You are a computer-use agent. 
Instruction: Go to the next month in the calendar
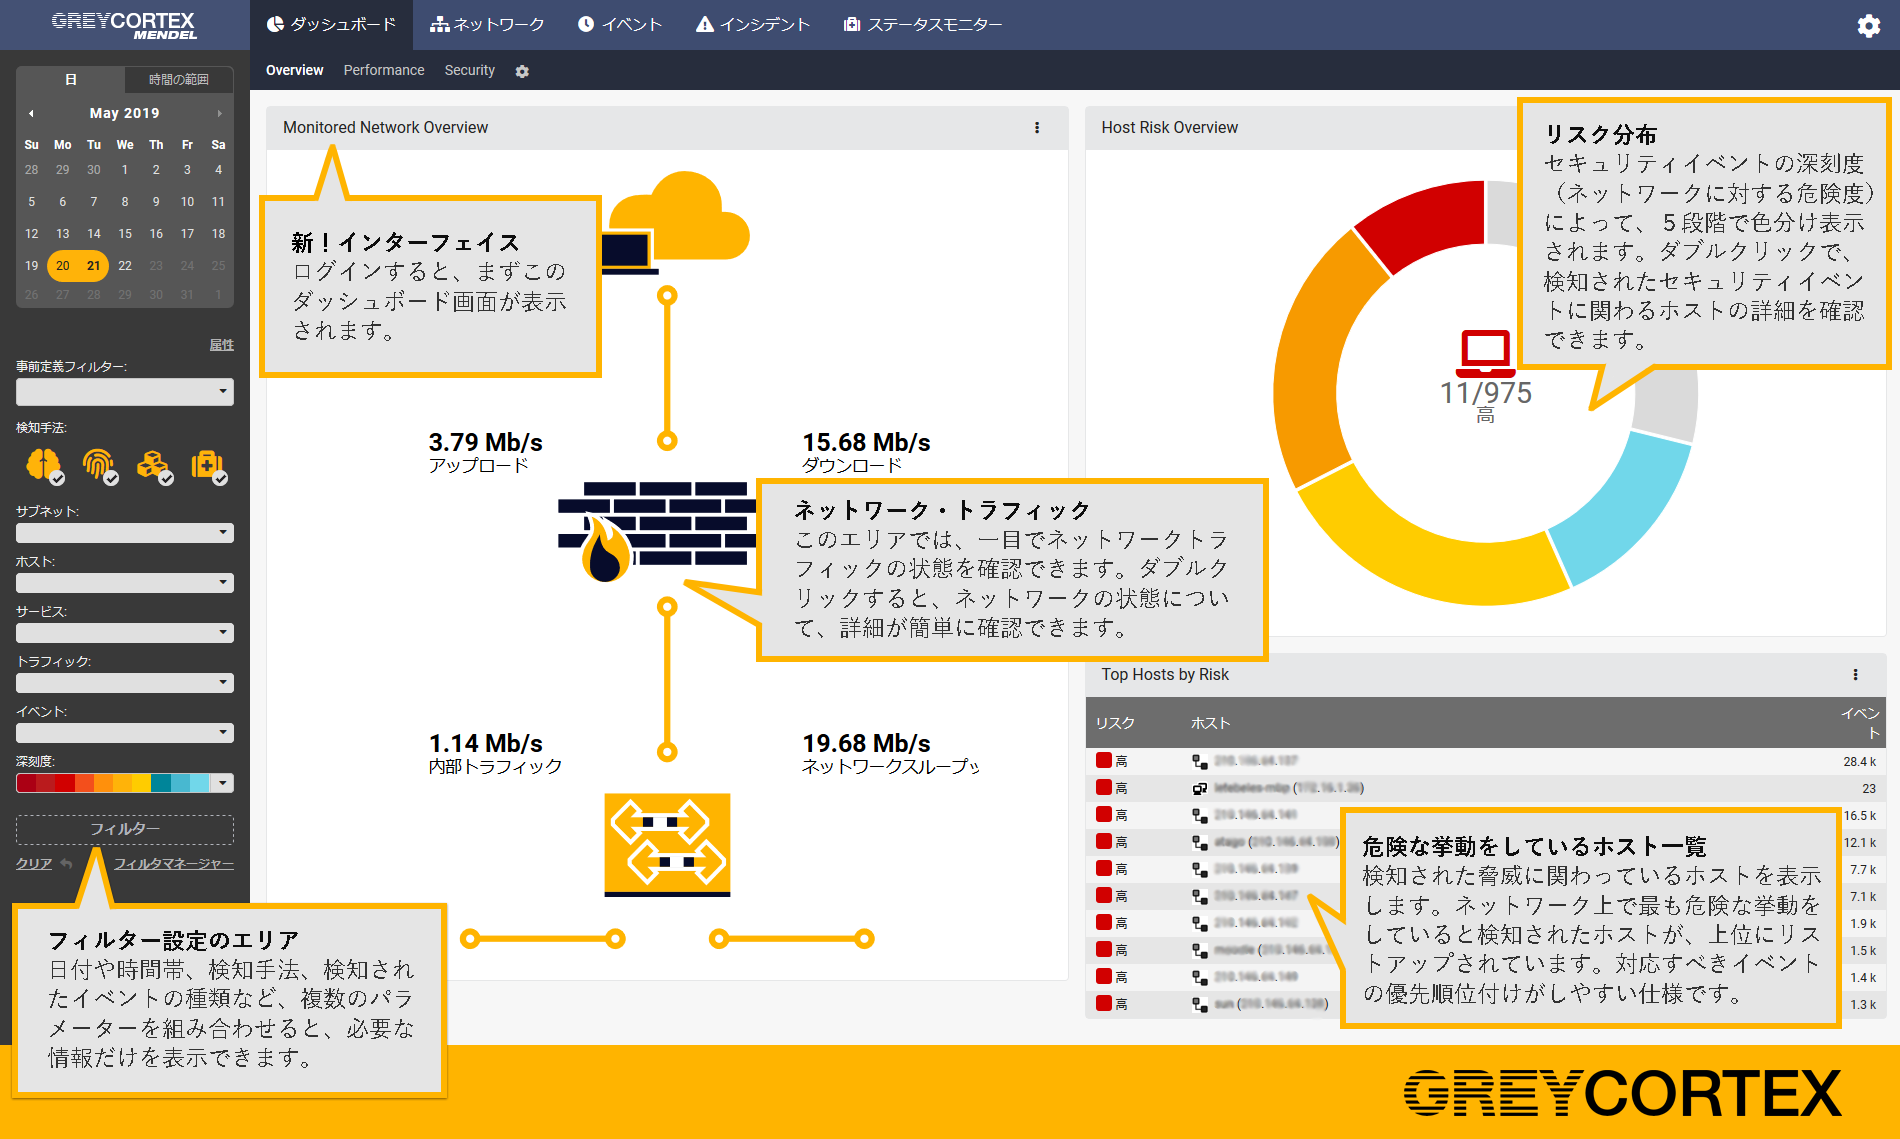coord(219,113)
